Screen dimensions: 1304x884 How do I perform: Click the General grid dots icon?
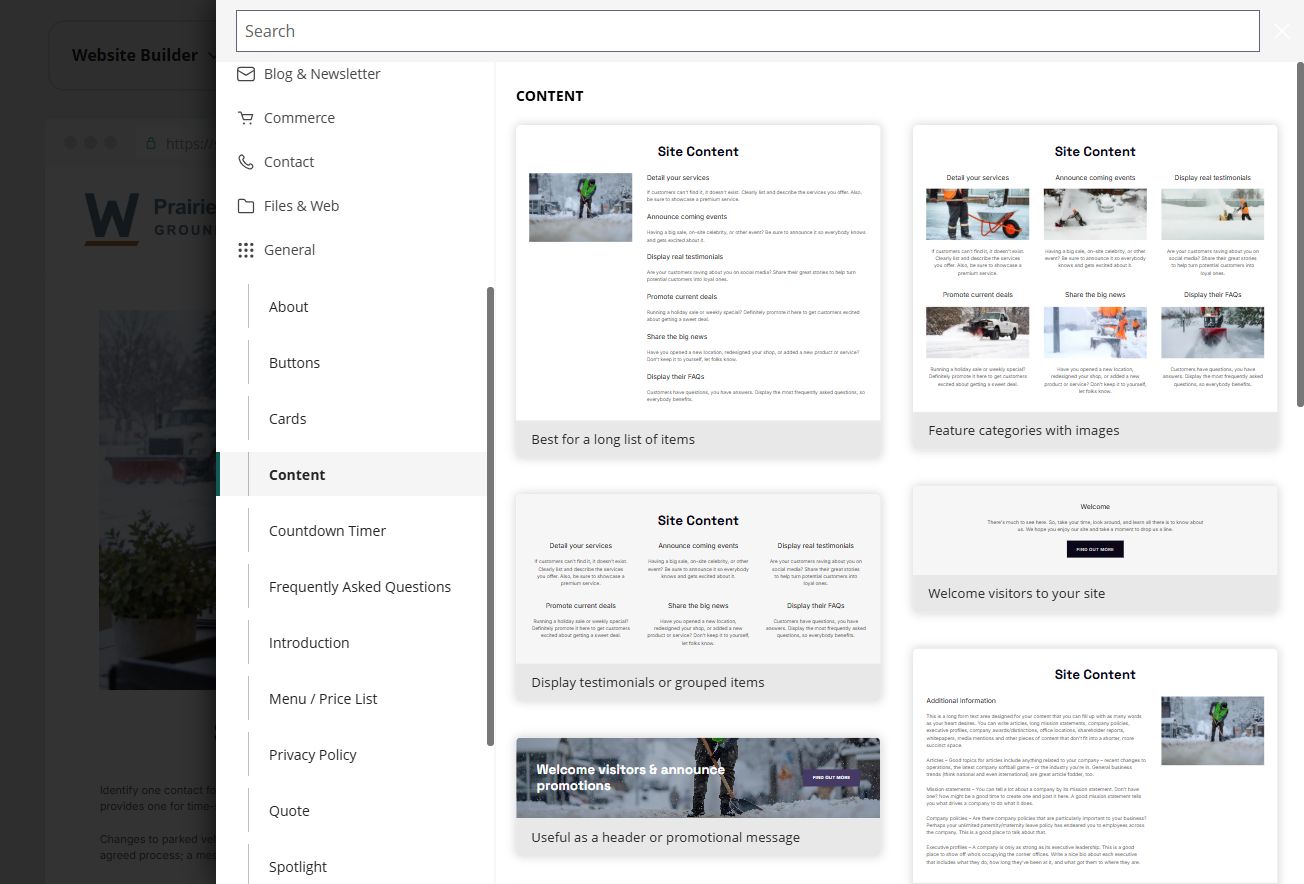pos(245,250)
